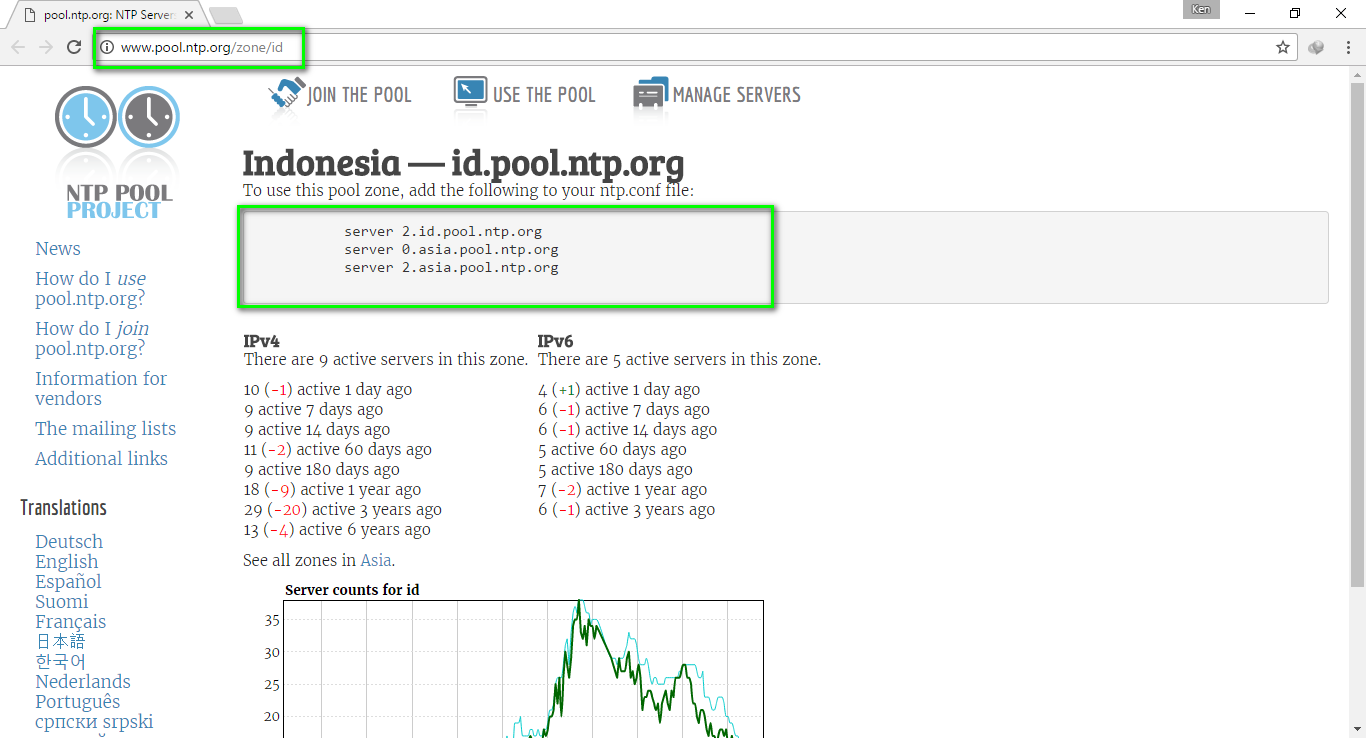1366x738 pixels.
Task: Click the handshake Join the Pool icon
Action: 287,95
